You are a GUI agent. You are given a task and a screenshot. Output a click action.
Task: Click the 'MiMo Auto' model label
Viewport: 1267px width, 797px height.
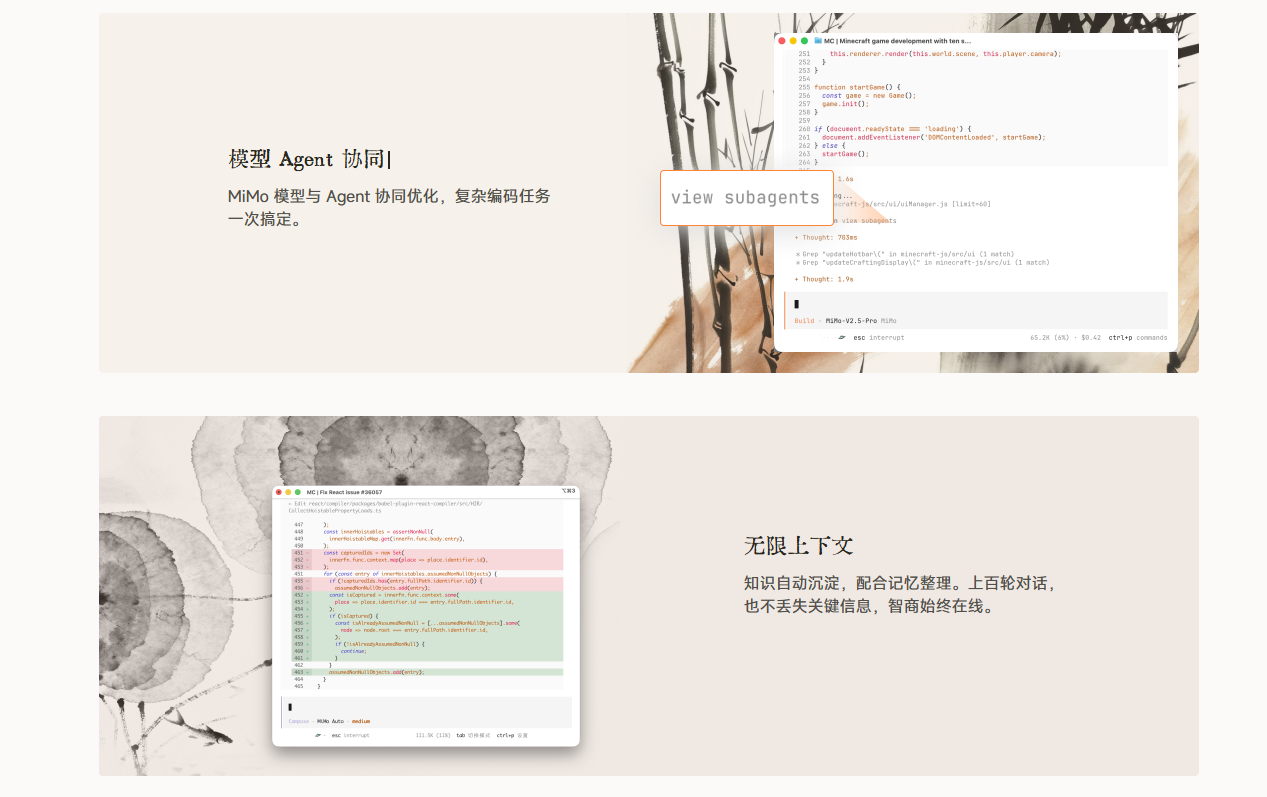(x=331, y=721)
